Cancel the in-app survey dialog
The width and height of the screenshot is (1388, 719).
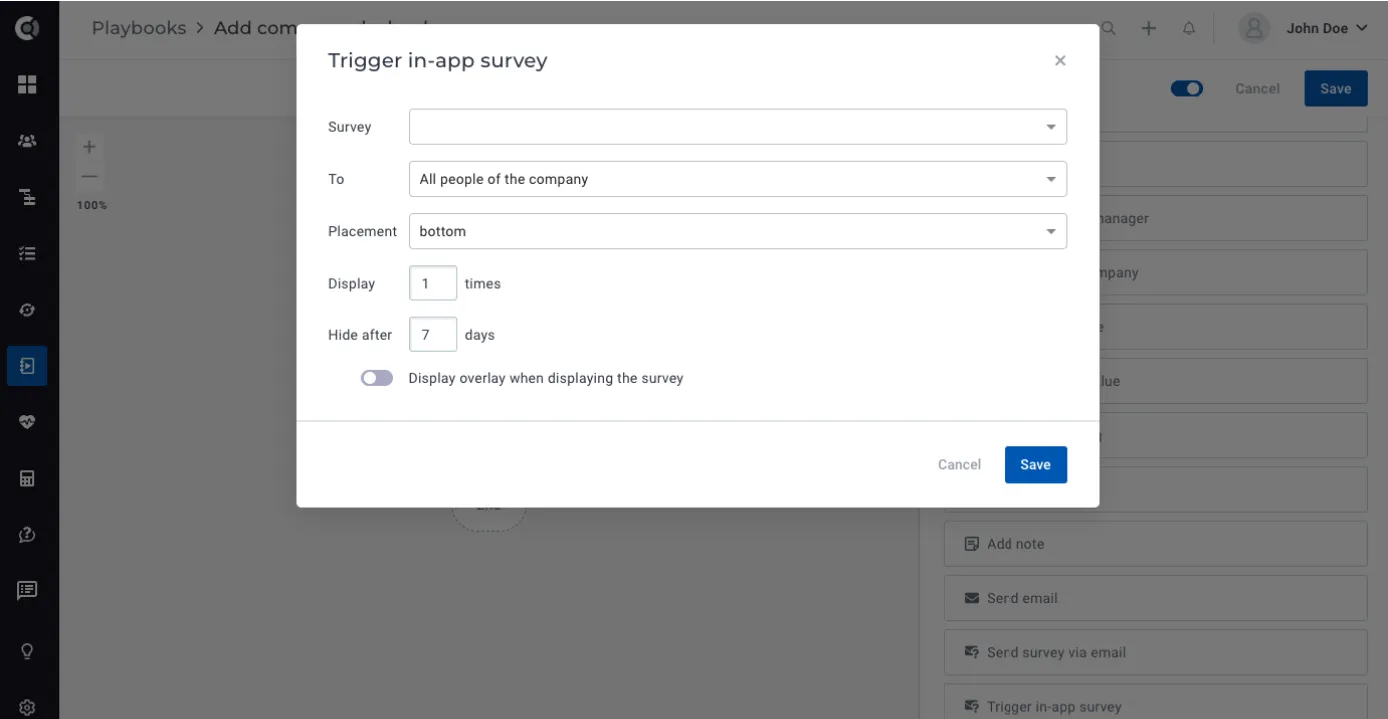959,464
